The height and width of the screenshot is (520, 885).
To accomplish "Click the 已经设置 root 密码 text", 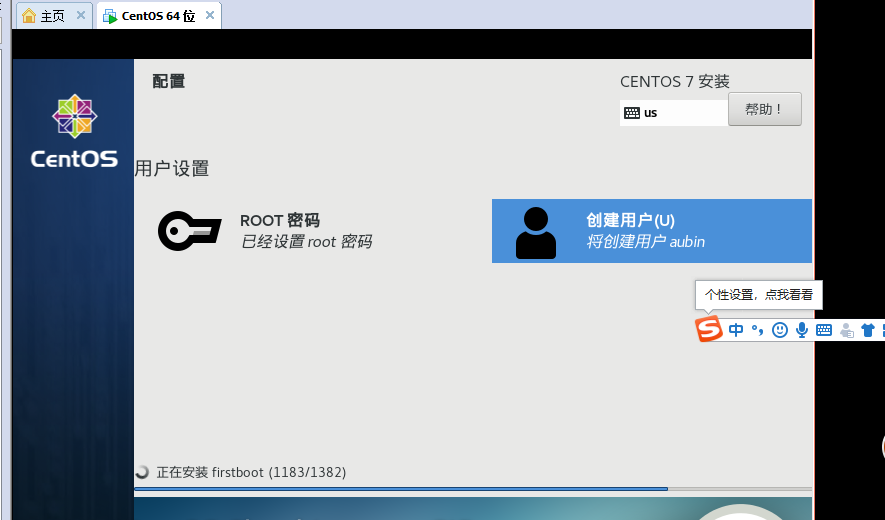I will pyautogui.click(x=306, y=242).
